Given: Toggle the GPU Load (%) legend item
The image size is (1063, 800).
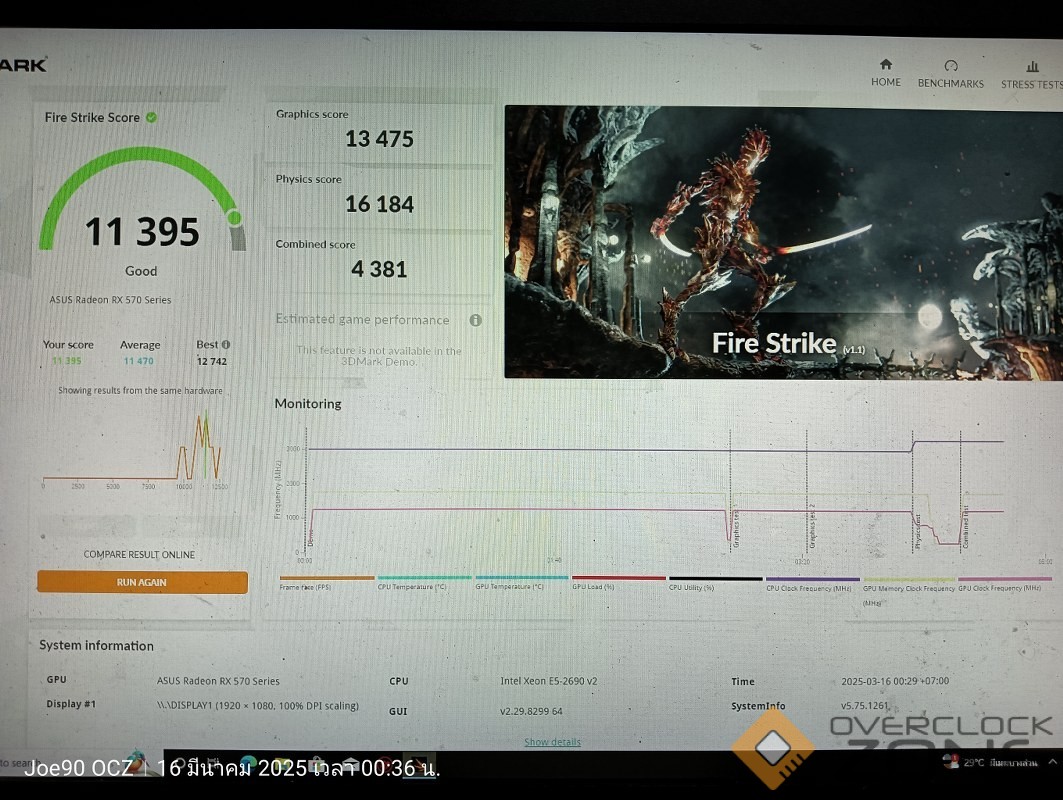Looking at the screenshot, I should pos(618,582).
